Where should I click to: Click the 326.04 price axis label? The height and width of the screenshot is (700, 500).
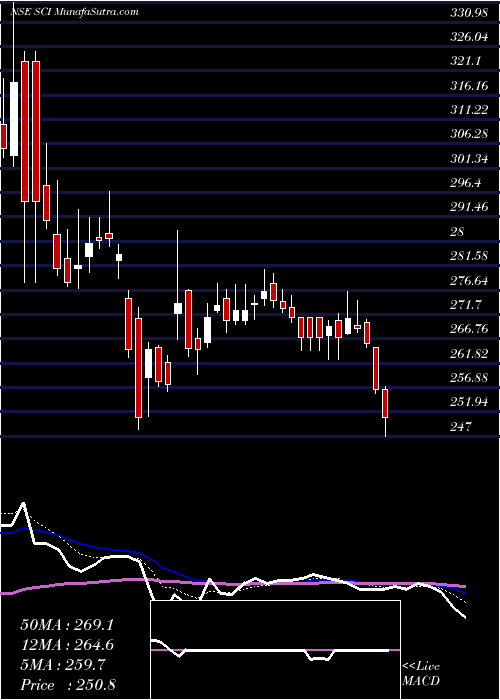[x=469, y=38]
